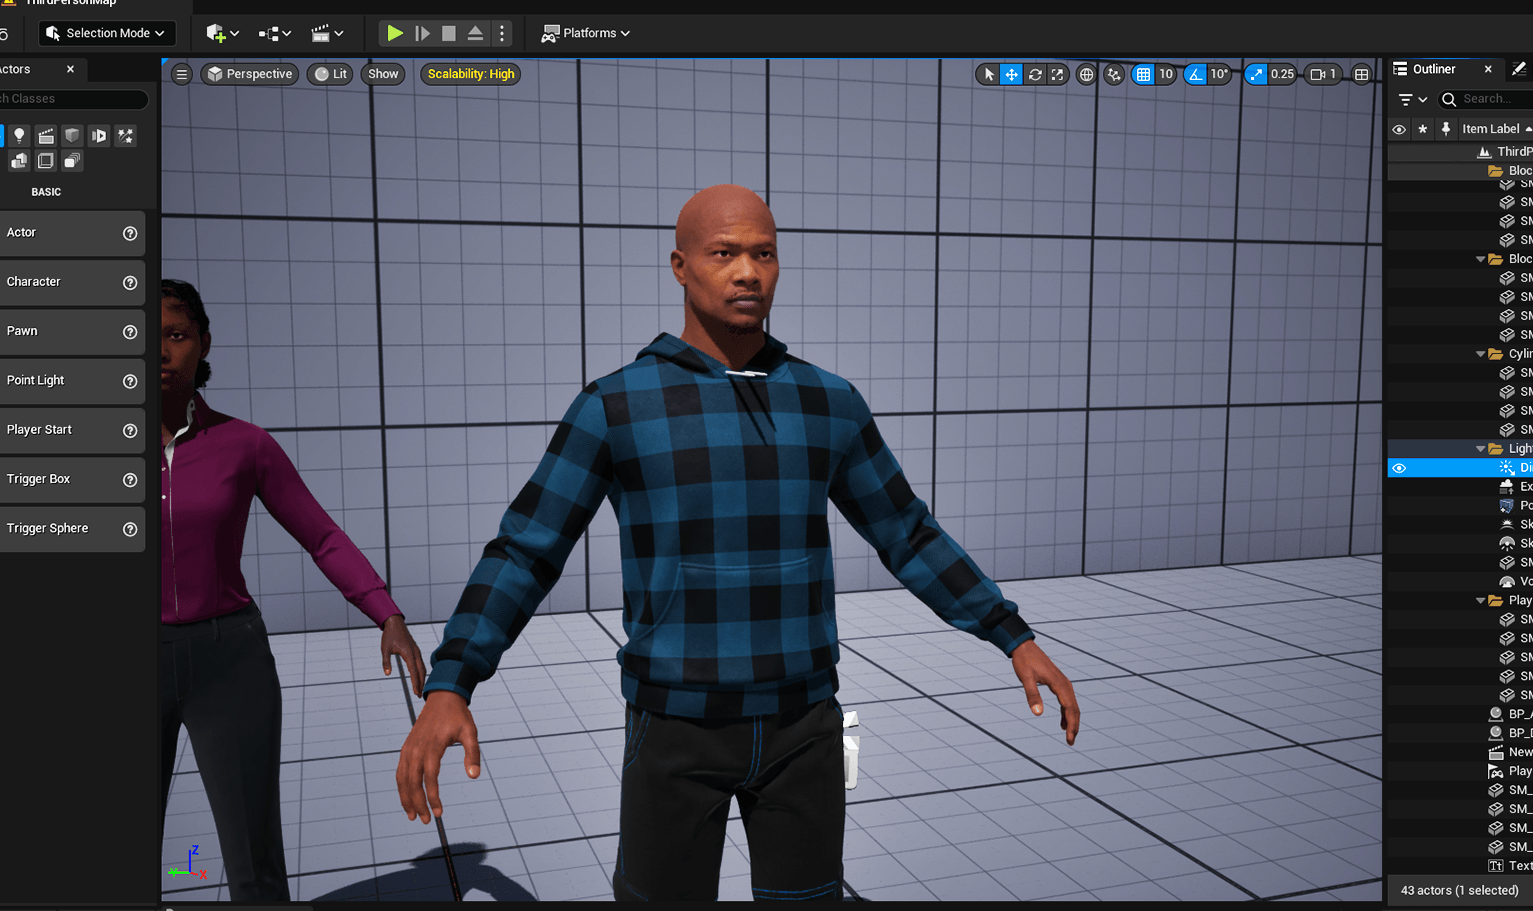
Task: Switch to the Rotate tool in viewport
Action: pos(1035,74)
